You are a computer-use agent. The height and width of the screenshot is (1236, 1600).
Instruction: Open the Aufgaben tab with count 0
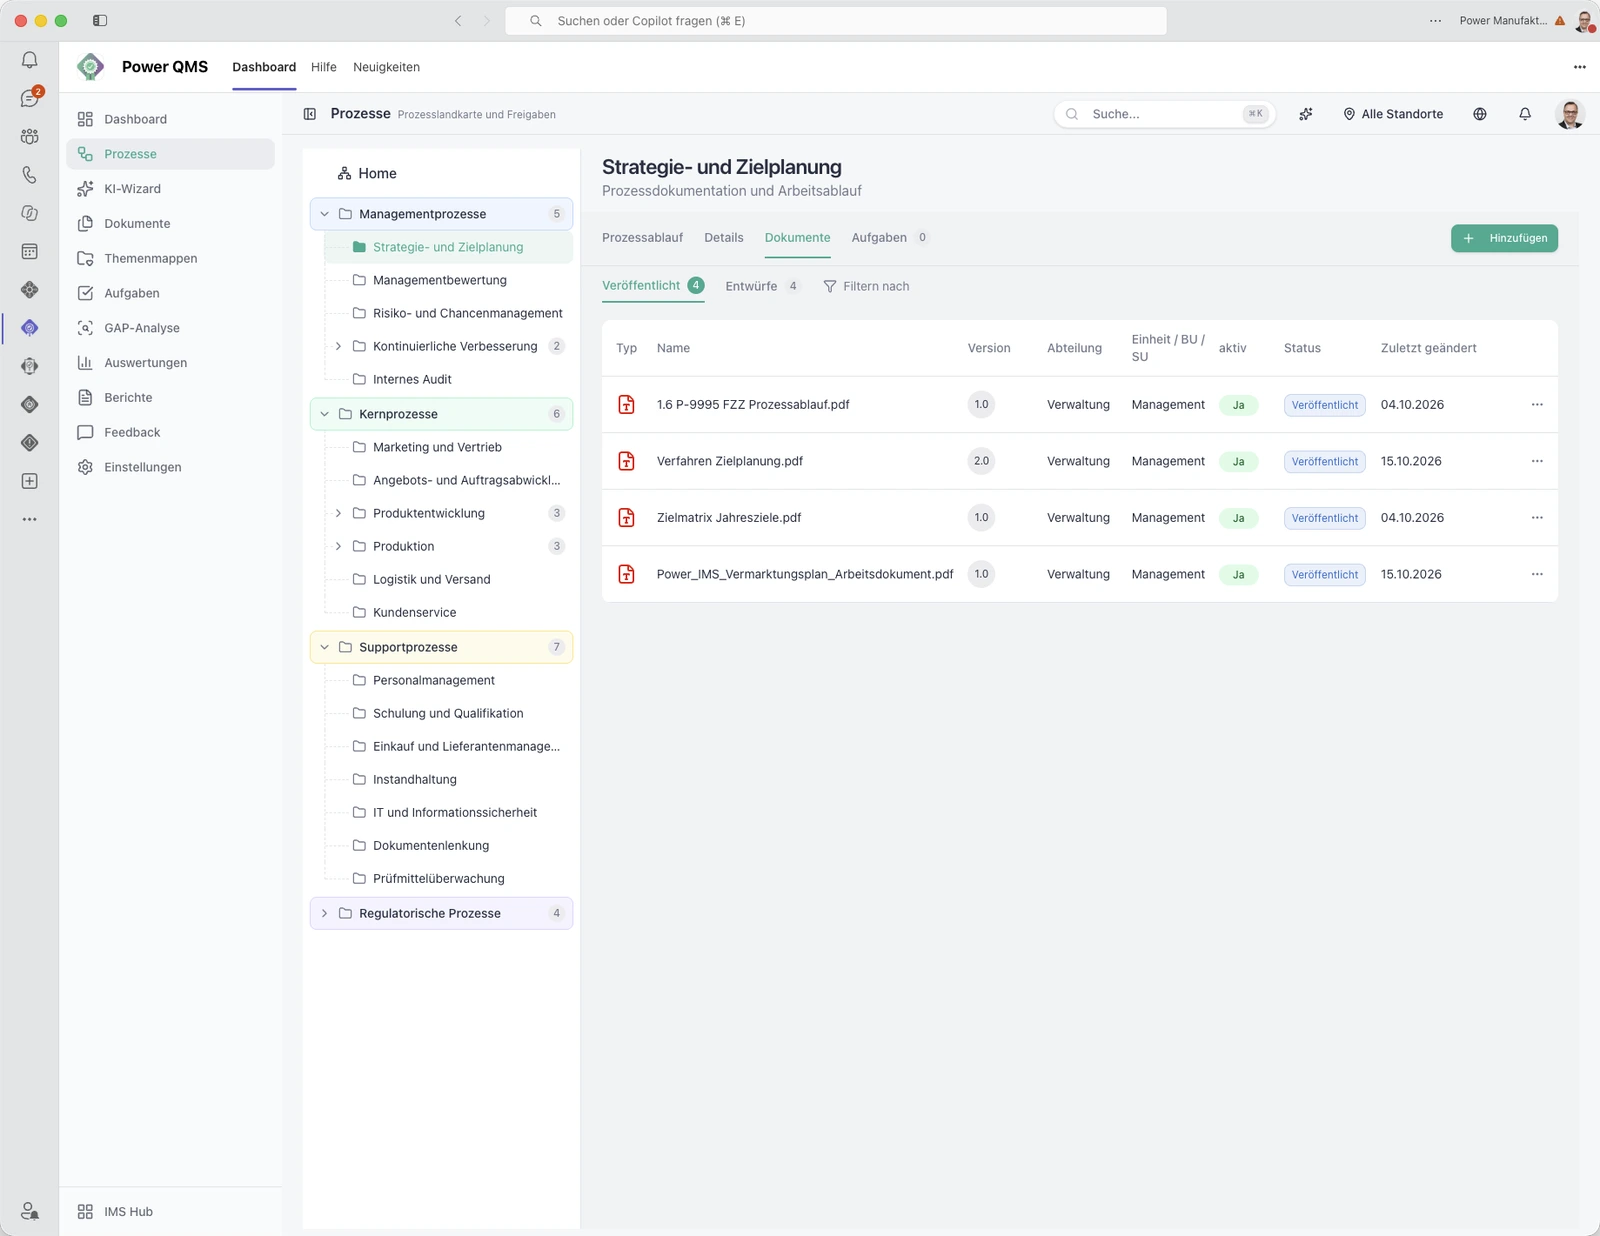coord(890,238)
